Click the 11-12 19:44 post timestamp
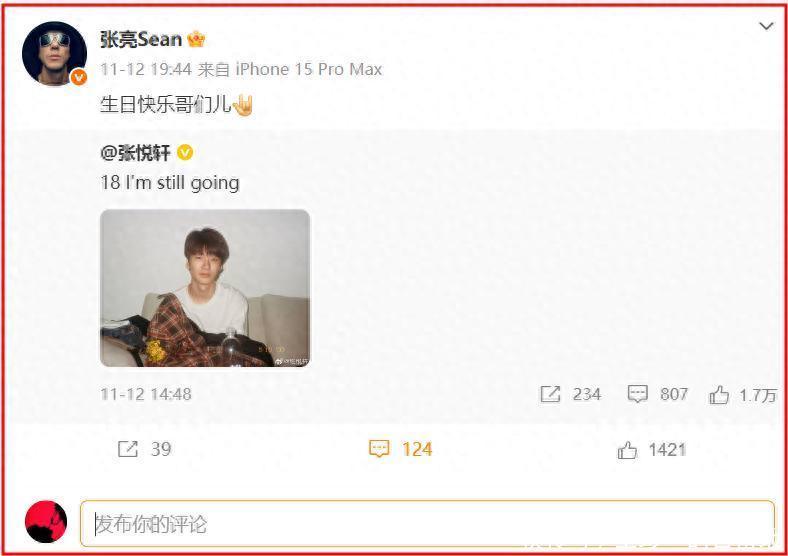 (x=146, y=69)
